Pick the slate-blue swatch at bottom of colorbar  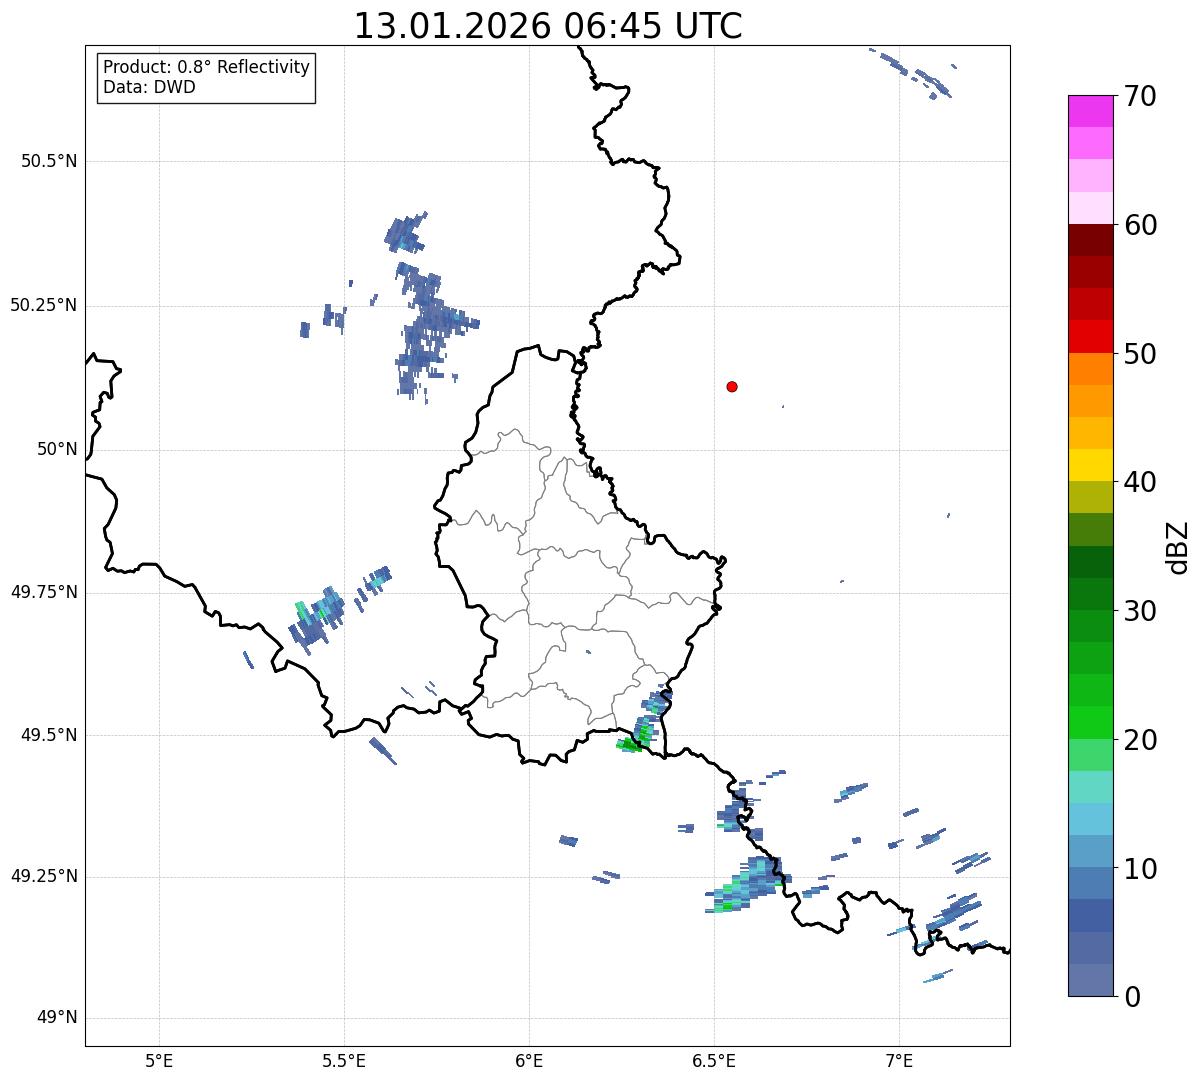click(x=1090, y=980)
